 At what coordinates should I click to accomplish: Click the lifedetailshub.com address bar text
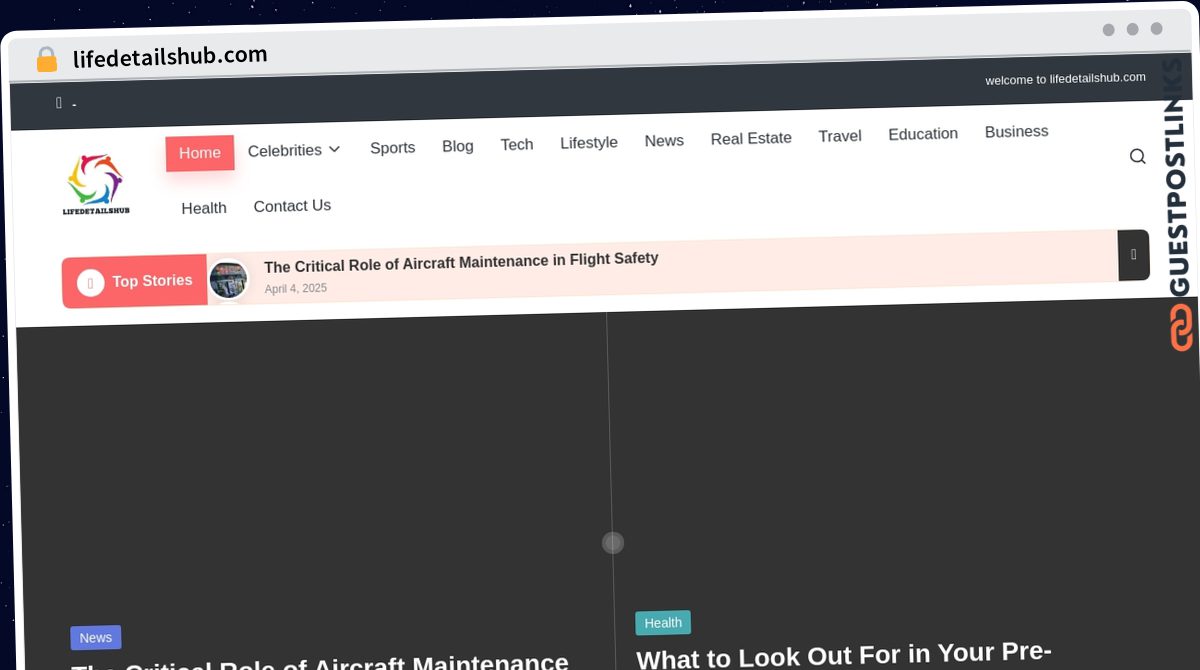coord(170,57)
